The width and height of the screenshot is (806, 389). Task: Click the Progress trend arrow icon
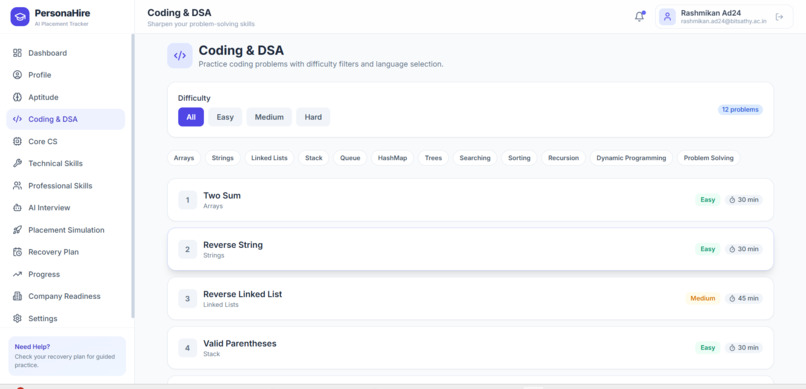(17, 274)
